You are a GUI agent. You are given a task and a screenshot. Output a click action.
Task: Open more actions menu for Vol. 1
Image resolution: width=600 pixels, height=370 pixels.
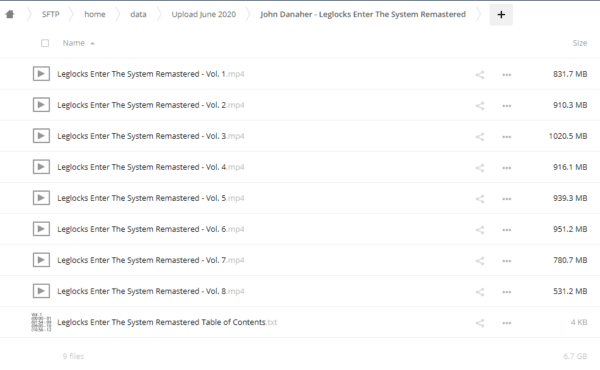(507, 75)
